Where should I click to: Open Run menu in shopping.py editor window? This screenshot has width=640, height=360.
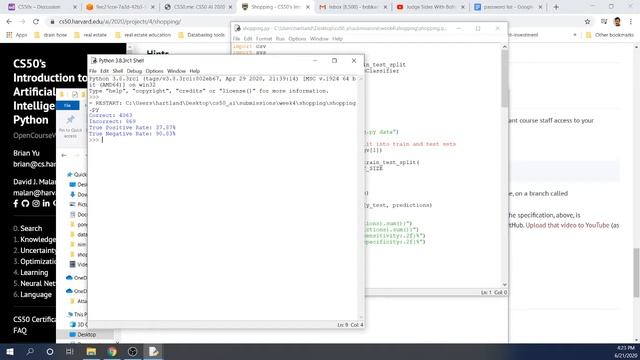280,39
